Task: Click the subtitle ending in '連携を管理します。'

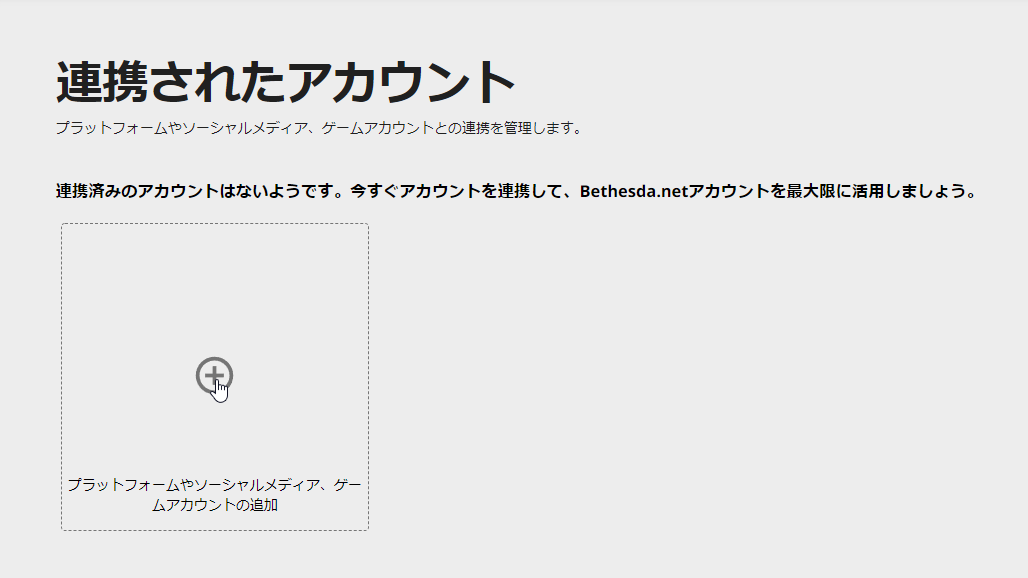Action: tap(319, 128)
